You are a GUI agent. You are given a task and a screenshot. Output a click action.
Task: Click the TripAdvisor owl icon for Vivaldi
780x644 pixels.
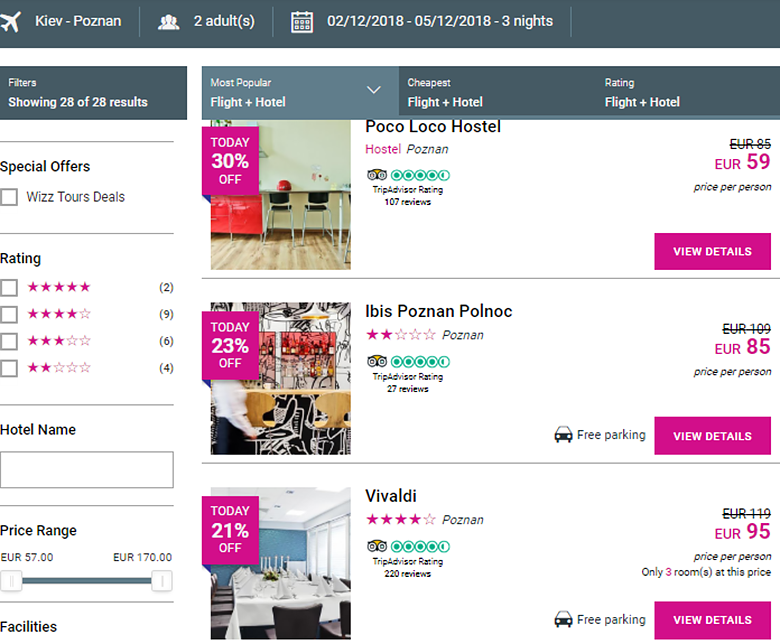pyautogui.click(x=377, y=546)
